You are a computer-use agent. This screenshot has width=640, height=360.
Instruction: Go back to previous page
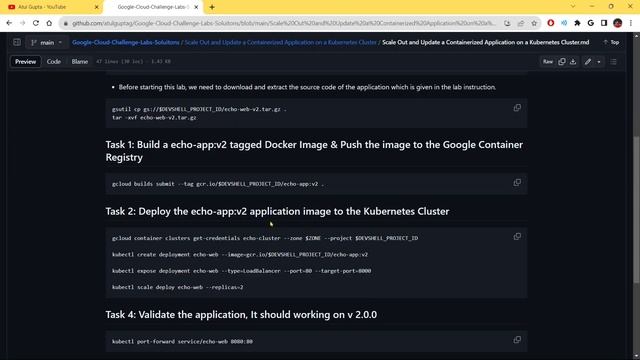(9, 23)
